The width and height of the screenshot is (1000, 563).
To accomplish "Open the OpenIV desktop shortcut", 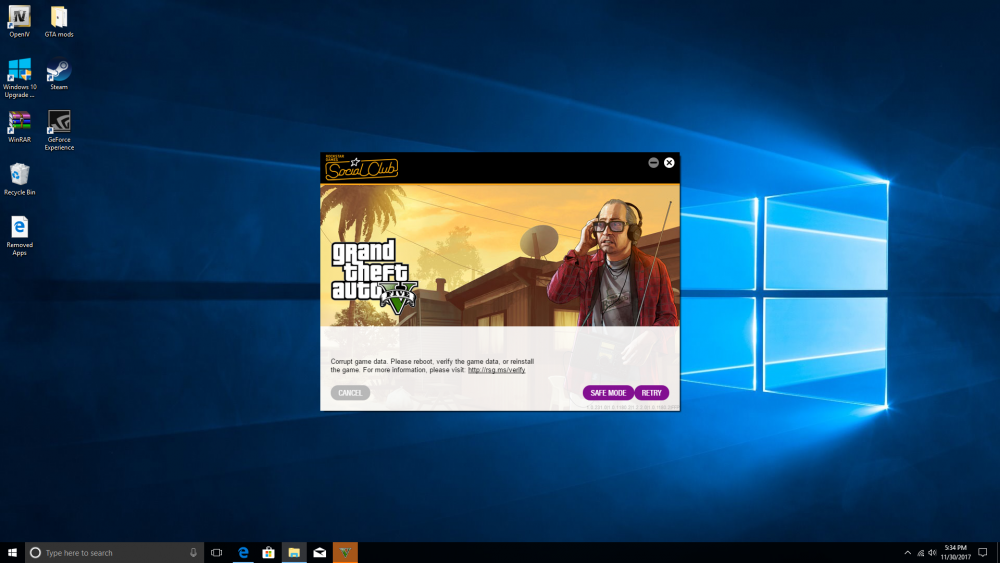I will 19,21.
